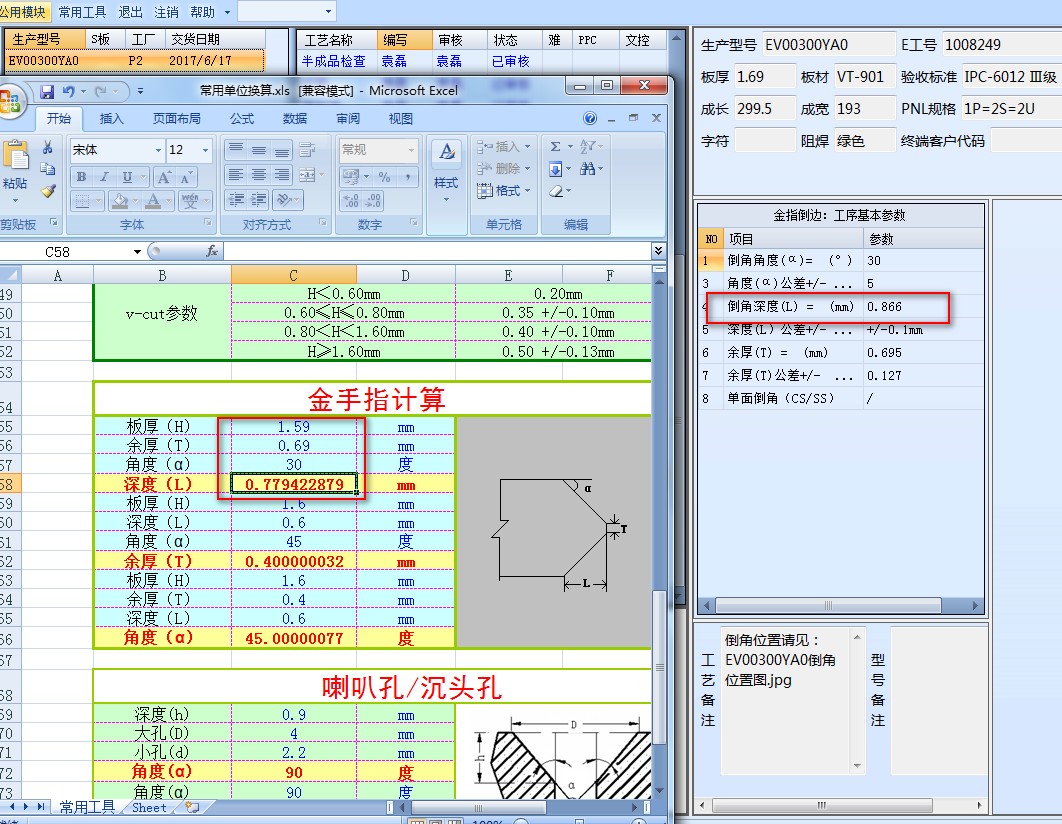Image resolution: width=1062 pixels, height=824 pixels.
Task: Switch to the 数据 ribbon tab
Action: pos(295,118)
